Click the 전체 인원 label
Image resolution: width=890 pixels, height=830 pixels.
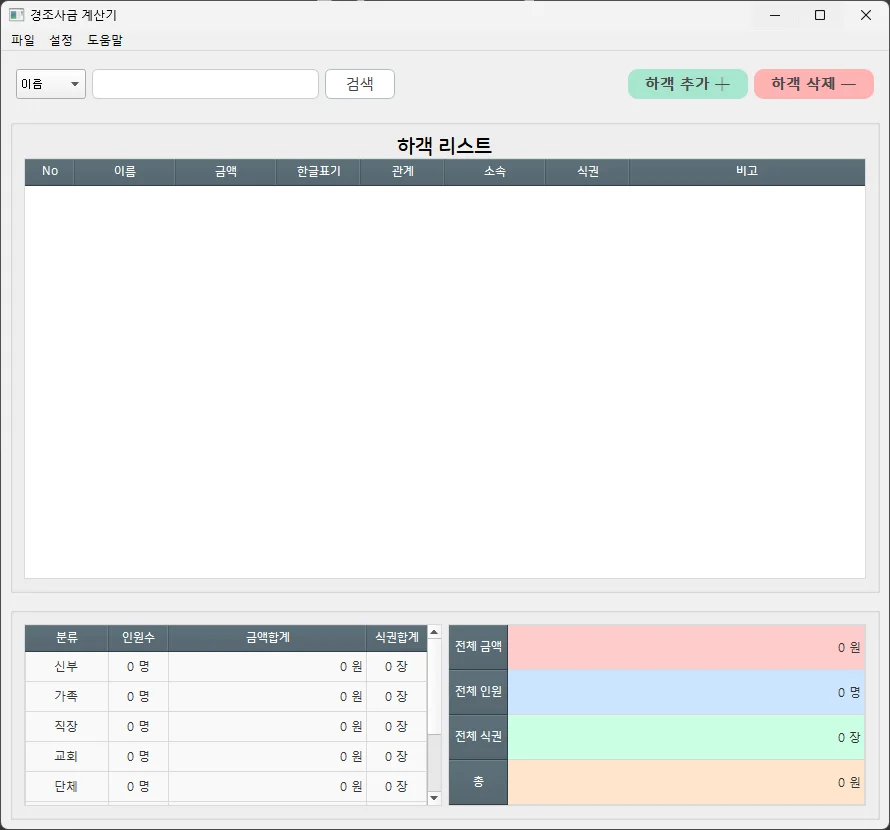coord(478,692)
